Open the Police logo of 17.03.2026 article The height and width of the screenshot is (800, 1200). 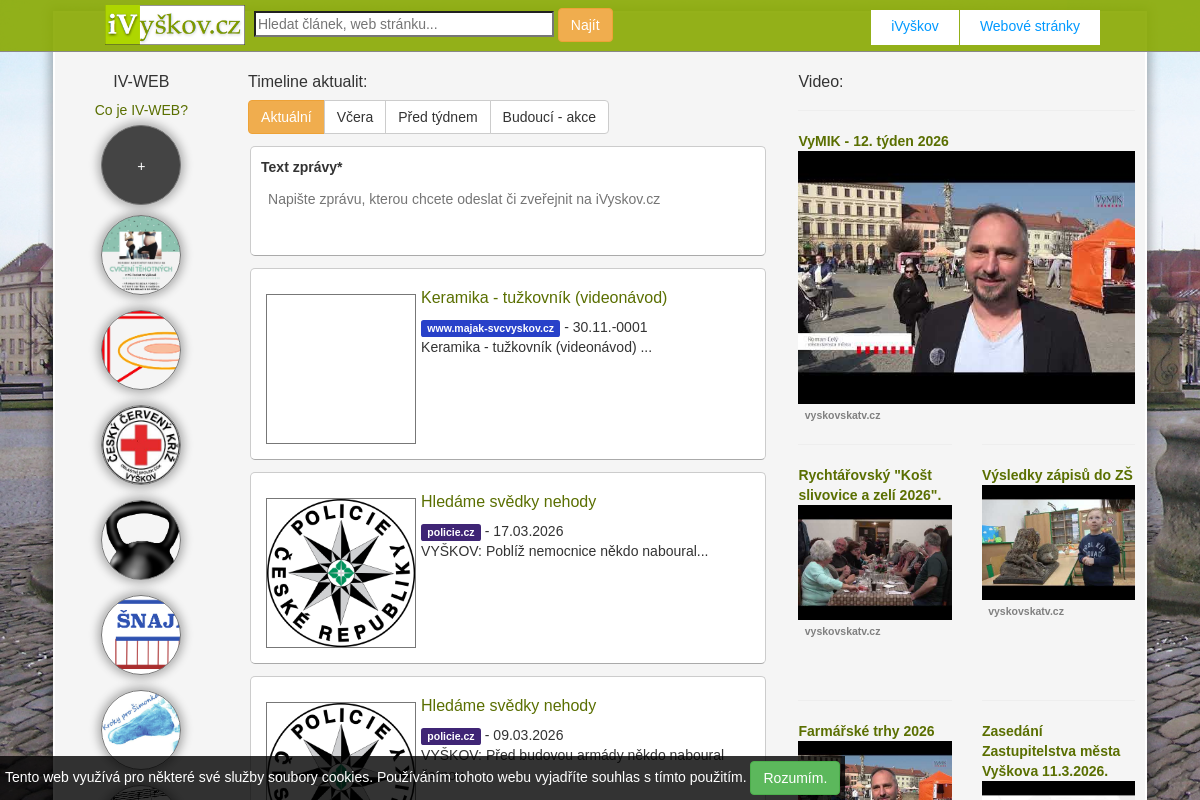coord(341,573)
